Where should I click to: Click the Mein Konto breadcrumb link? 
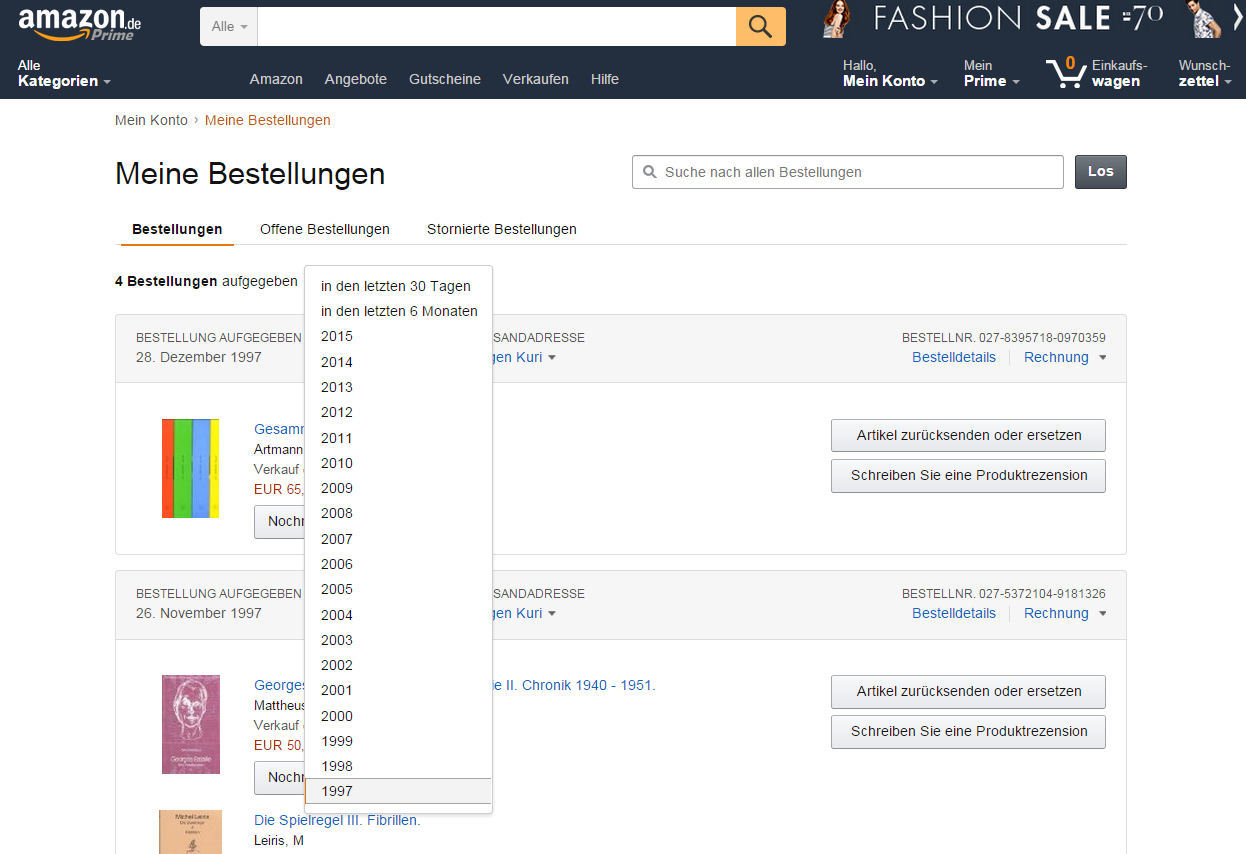pos(151,120)
